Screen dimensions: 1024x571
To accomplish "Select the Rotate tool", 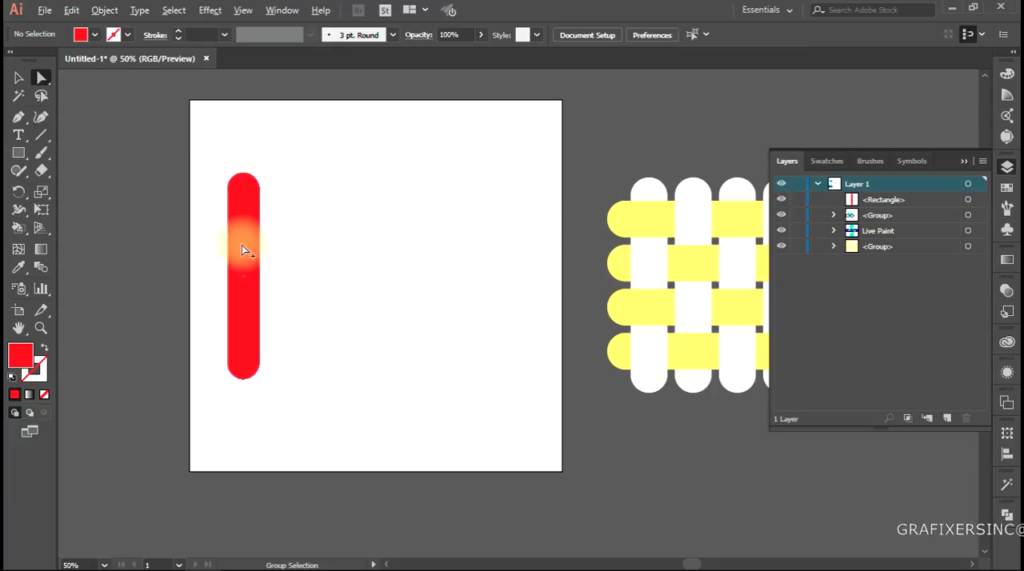I will [18, 192].
